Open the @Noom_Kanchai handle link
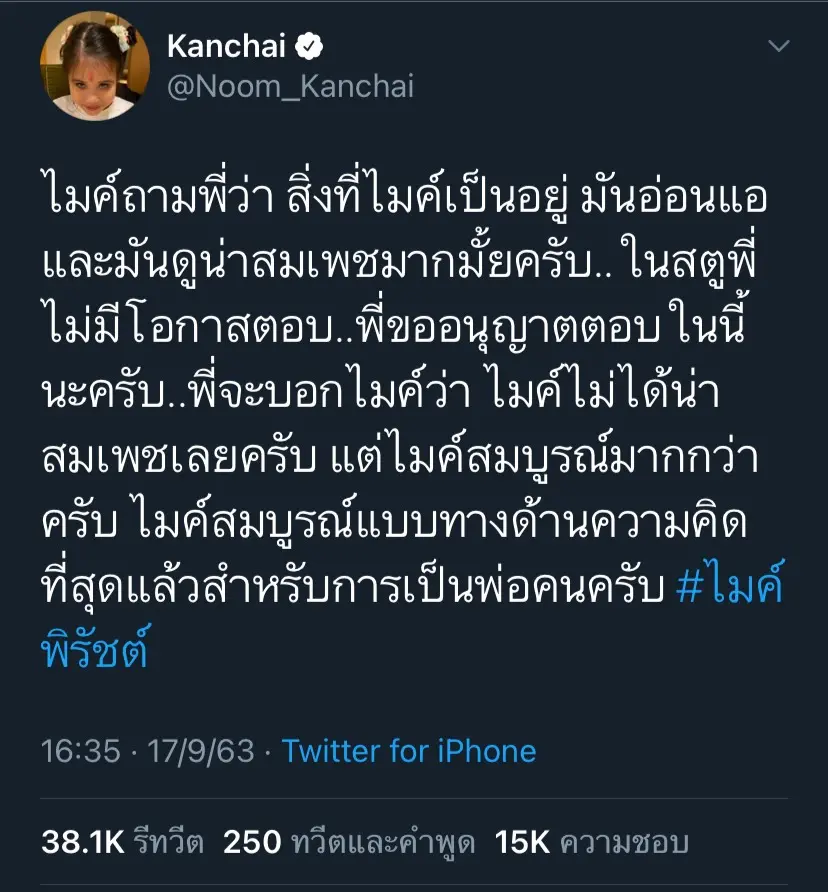 [290, 87]
